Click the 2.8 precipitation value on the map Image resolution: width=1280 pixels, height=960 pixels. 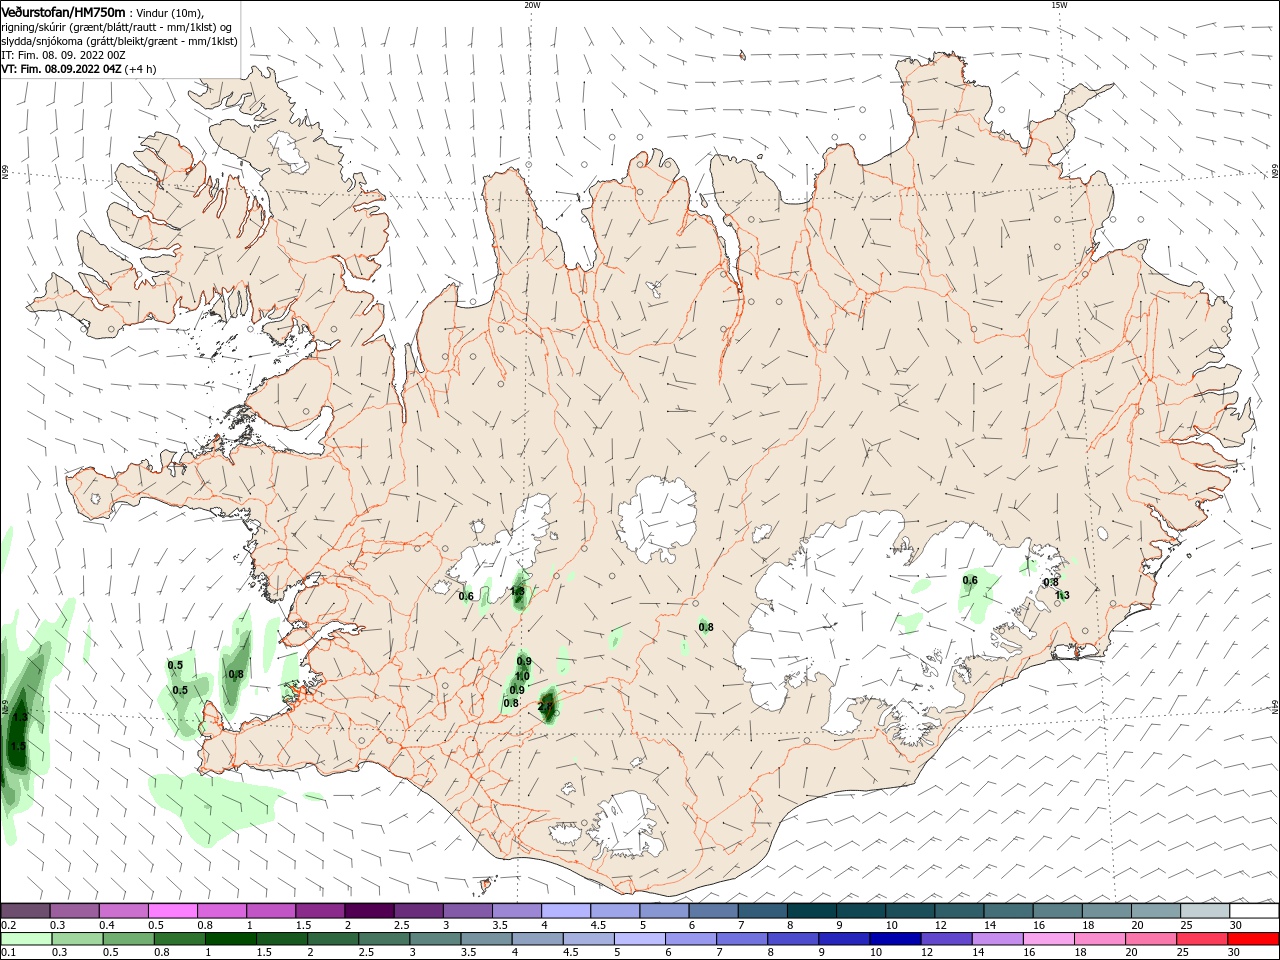(545, 706)
